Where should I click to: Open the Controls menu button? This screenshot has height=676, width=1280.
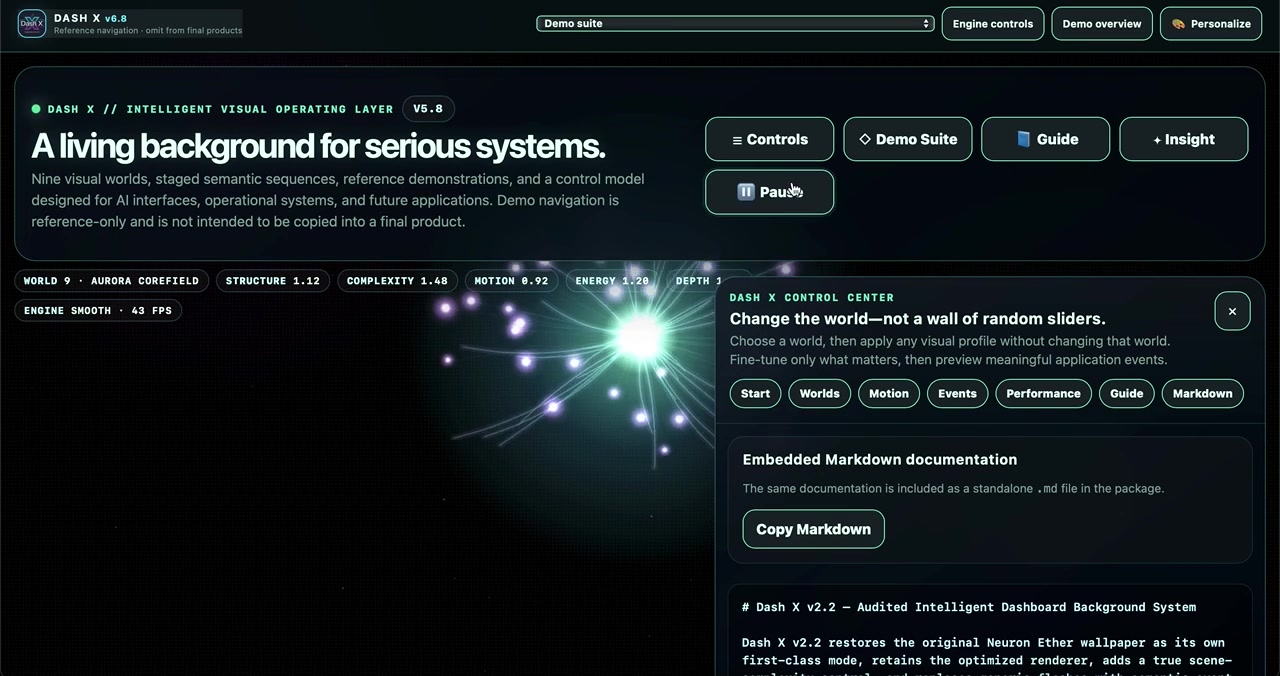769,139
